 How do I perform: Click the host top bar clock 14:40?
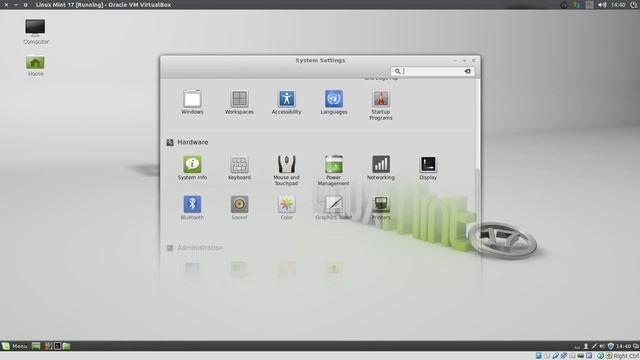pos(618,5)
